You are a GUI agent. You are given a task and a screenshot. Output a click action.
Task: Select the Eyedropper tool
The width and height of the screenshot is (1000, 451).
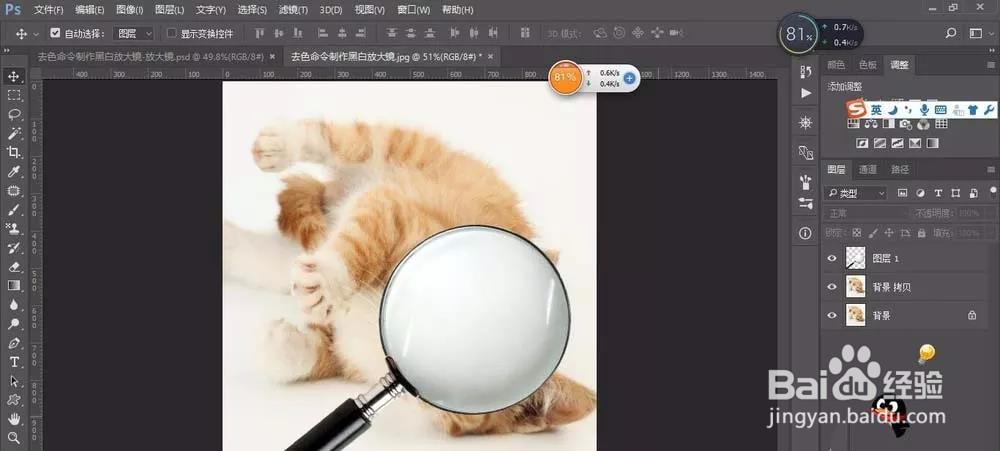13,172
